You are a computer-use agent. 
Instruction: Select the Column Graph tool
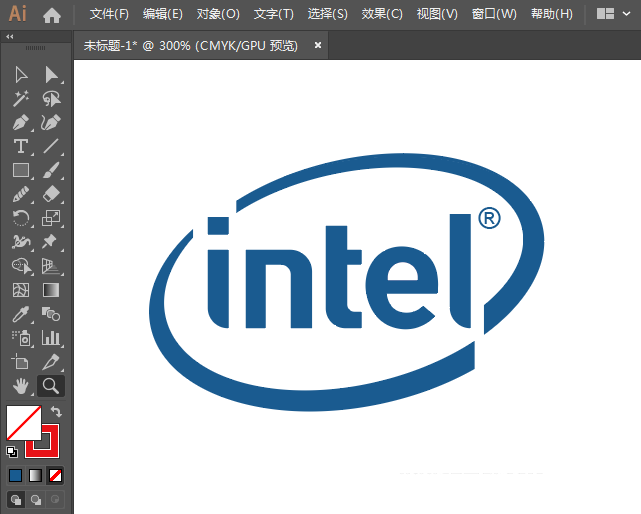(x=52, y=338)
